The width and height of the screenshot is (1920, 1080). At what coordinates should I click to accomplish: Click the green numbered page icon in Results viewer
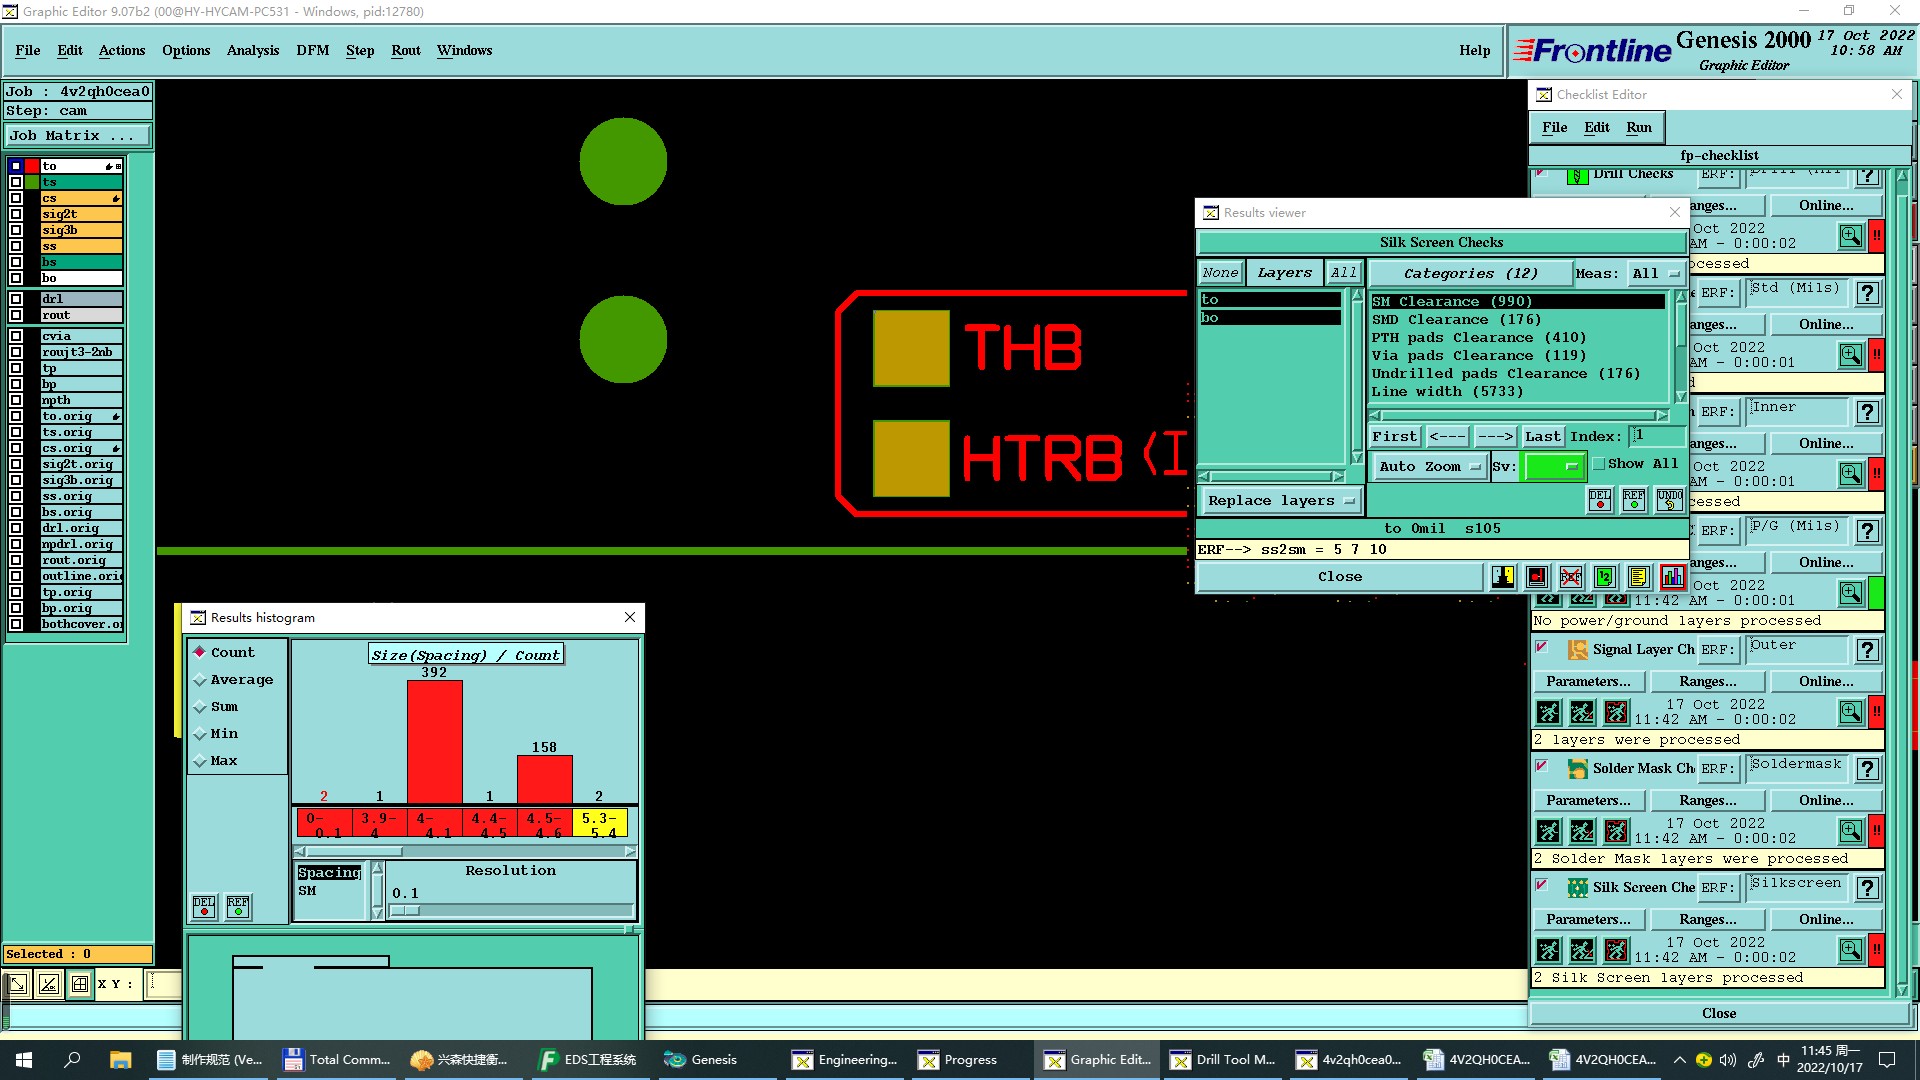[1605, 577]
